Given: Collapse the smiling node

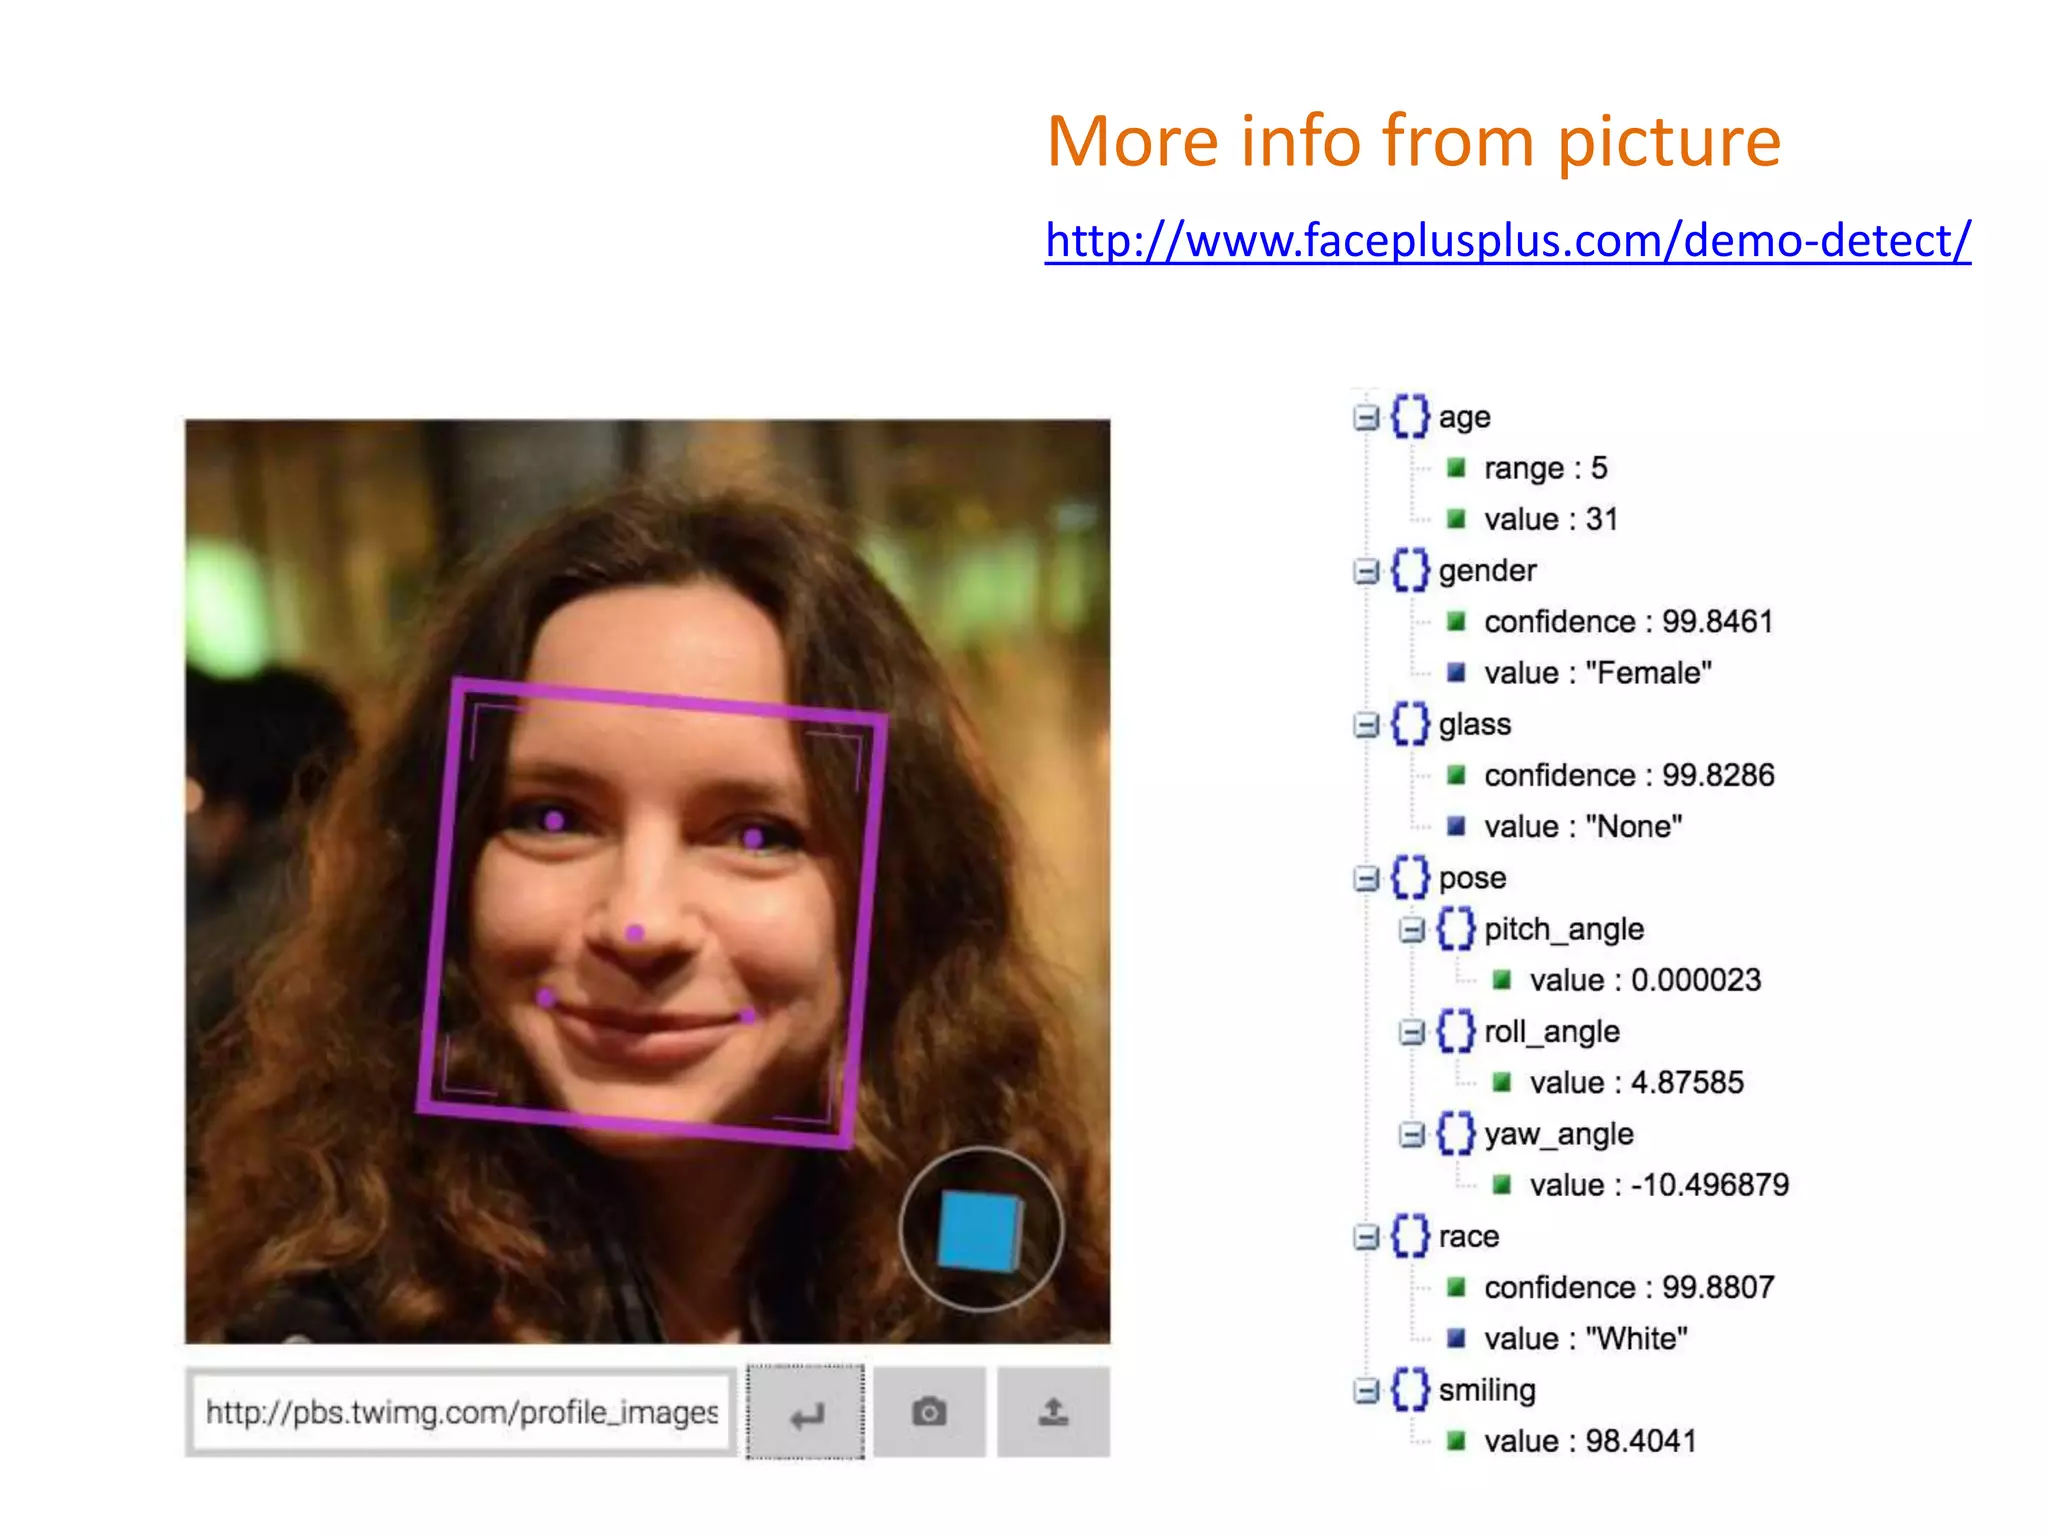Looking at the screenshot, I should (x=1365, y=1390).
